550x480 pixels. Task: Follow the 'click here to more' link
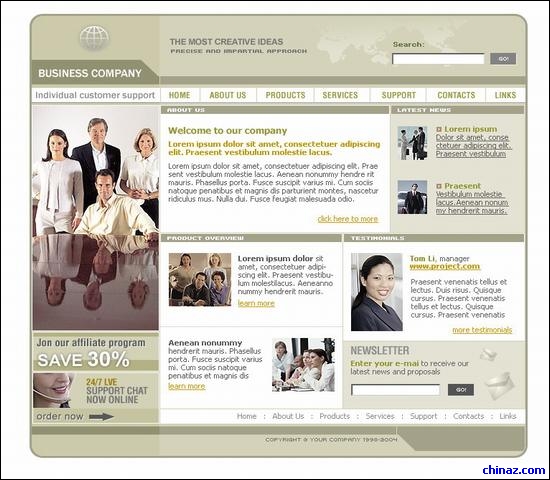click(x=348, y=219)
